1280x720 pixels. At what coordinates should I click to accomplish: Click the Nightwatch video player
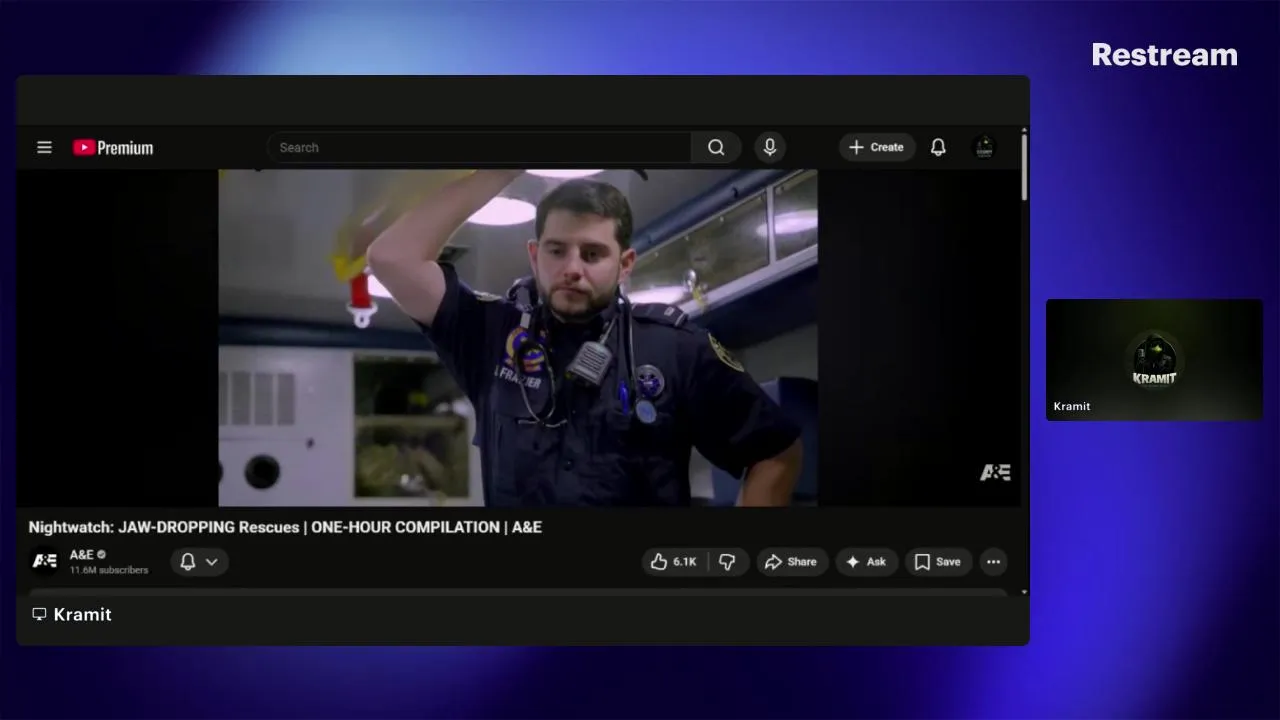(x=518, y=338)
